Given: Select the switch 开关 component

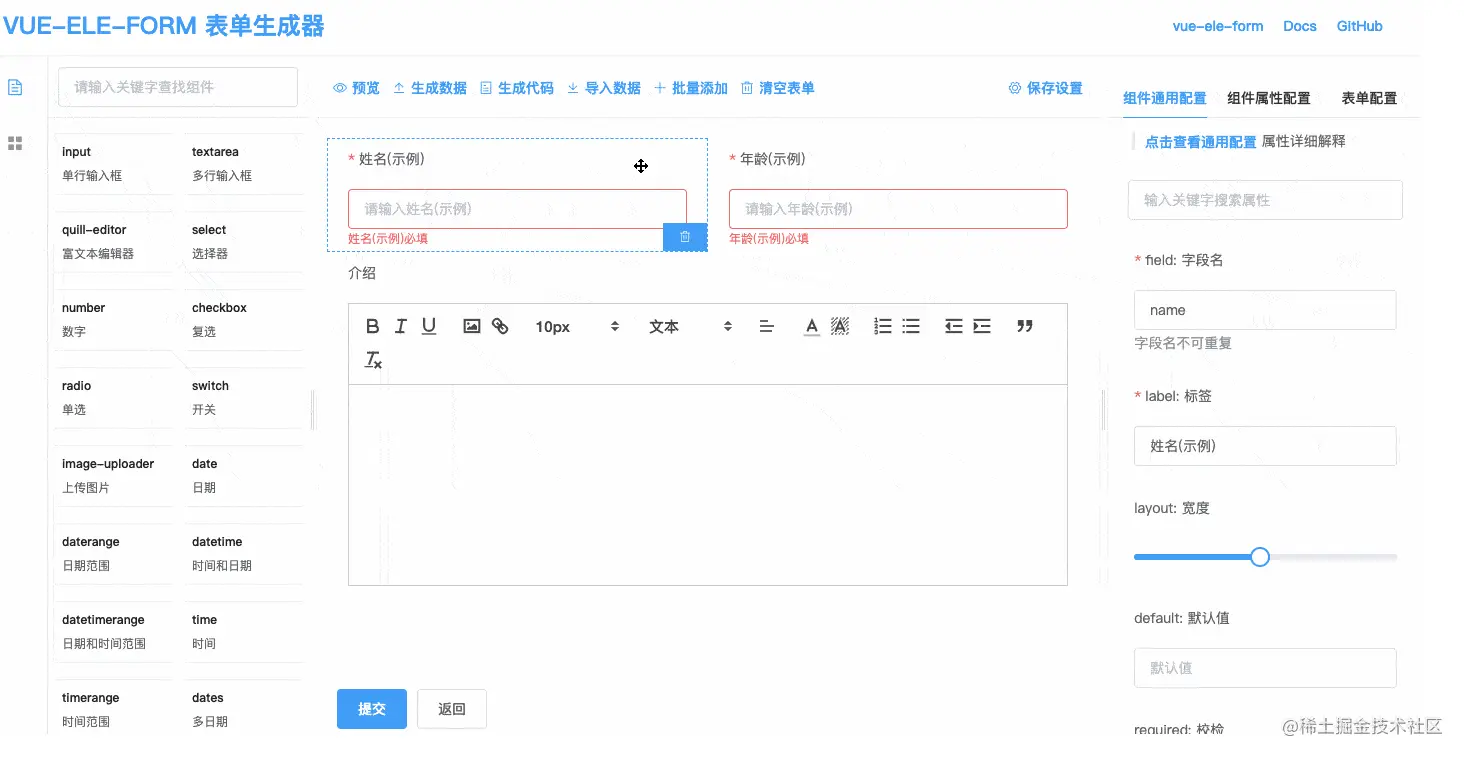Looking at the screenshot, I should pyautogui.click(x=243, y=398).
